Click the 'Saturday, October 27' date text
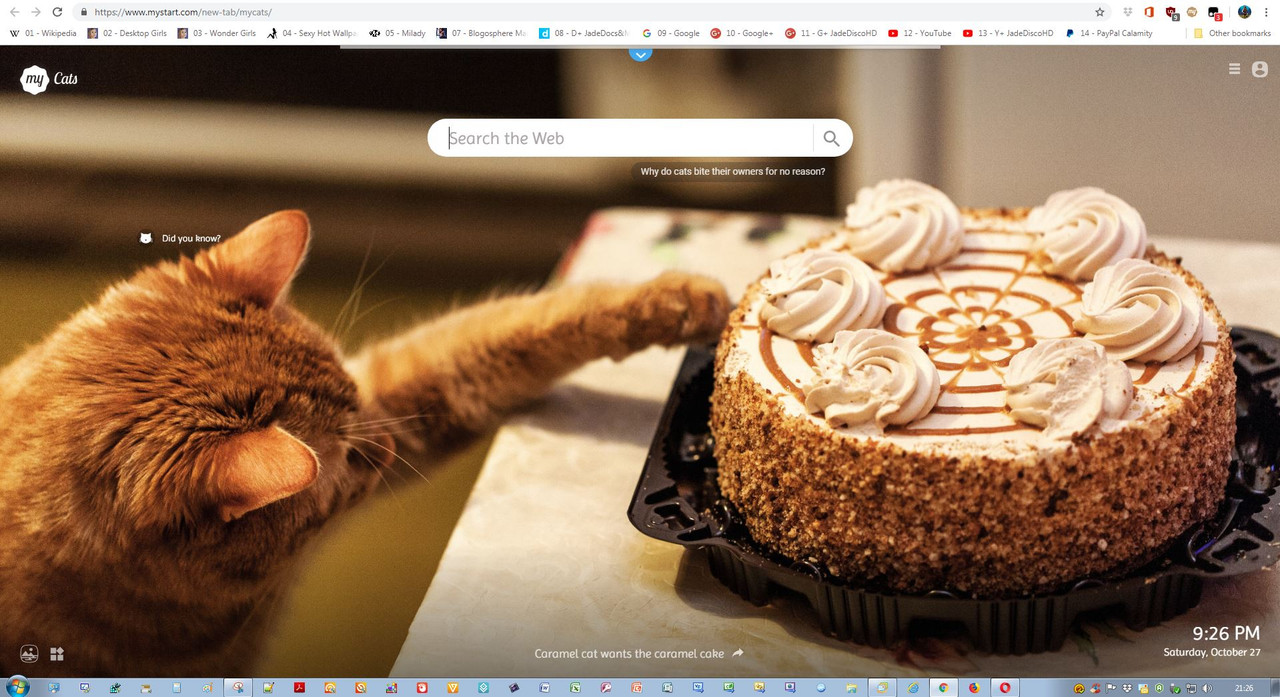Image resolution: width=1280 pixels, height=697 pixels. [x=1212, y=652]
